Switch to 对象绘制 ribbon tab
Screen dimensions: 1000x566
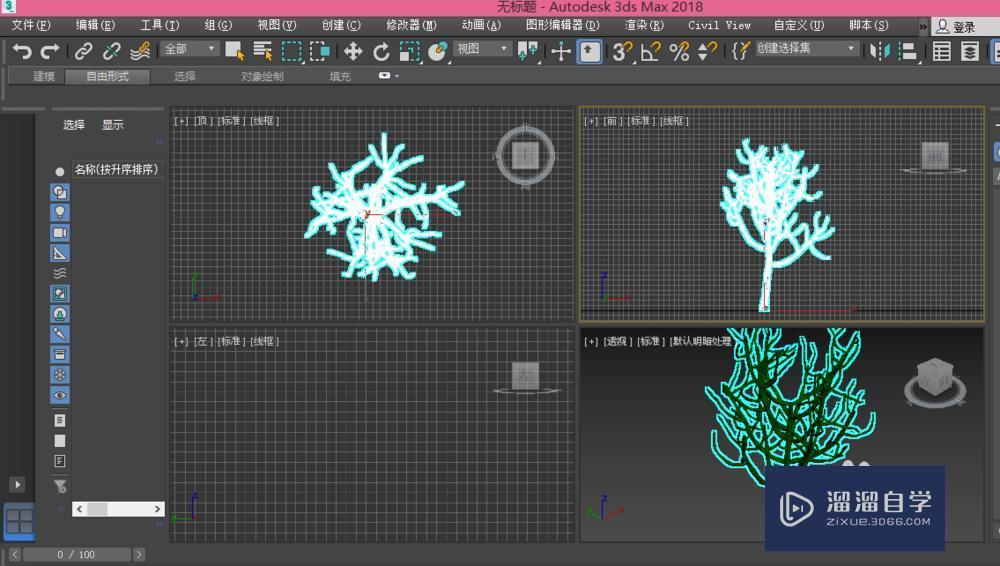pyautogui.click(x=262, y=77)
